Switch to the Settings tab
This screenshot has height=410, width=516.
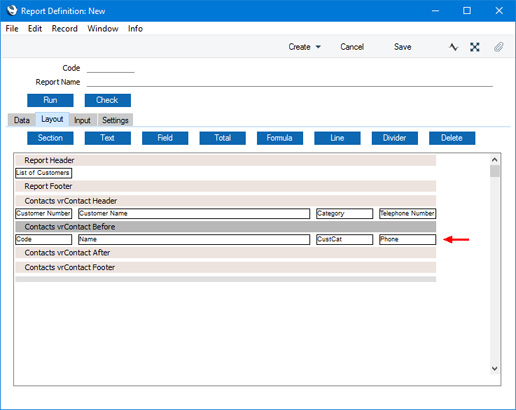pyautogui.click(x=115, y=120)
